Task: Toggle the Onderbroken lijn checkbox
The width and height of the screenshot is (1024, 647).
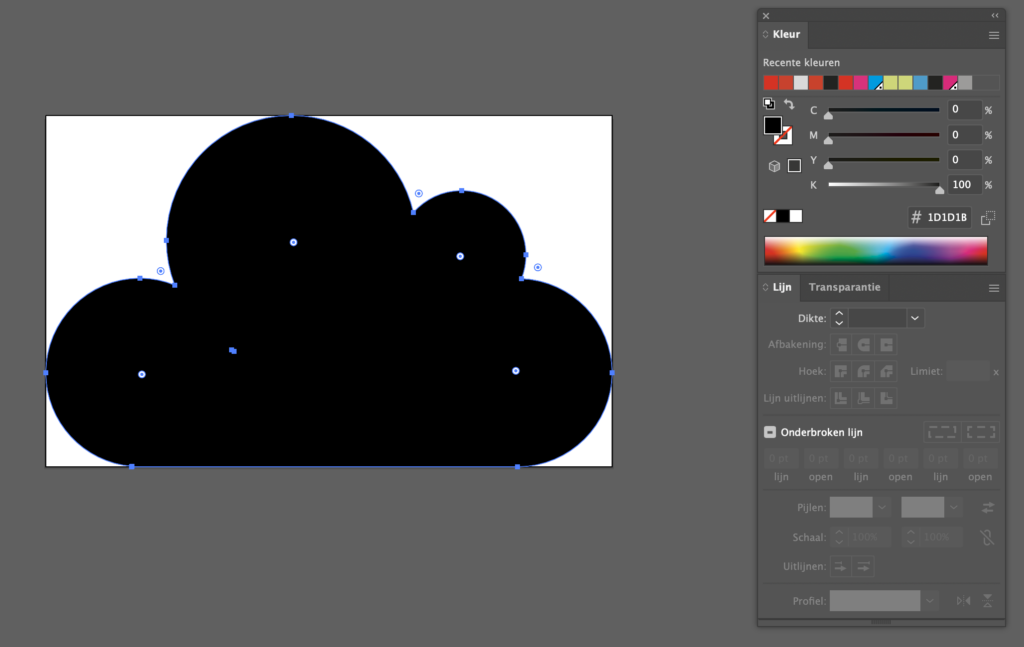Action: (770, 432)
